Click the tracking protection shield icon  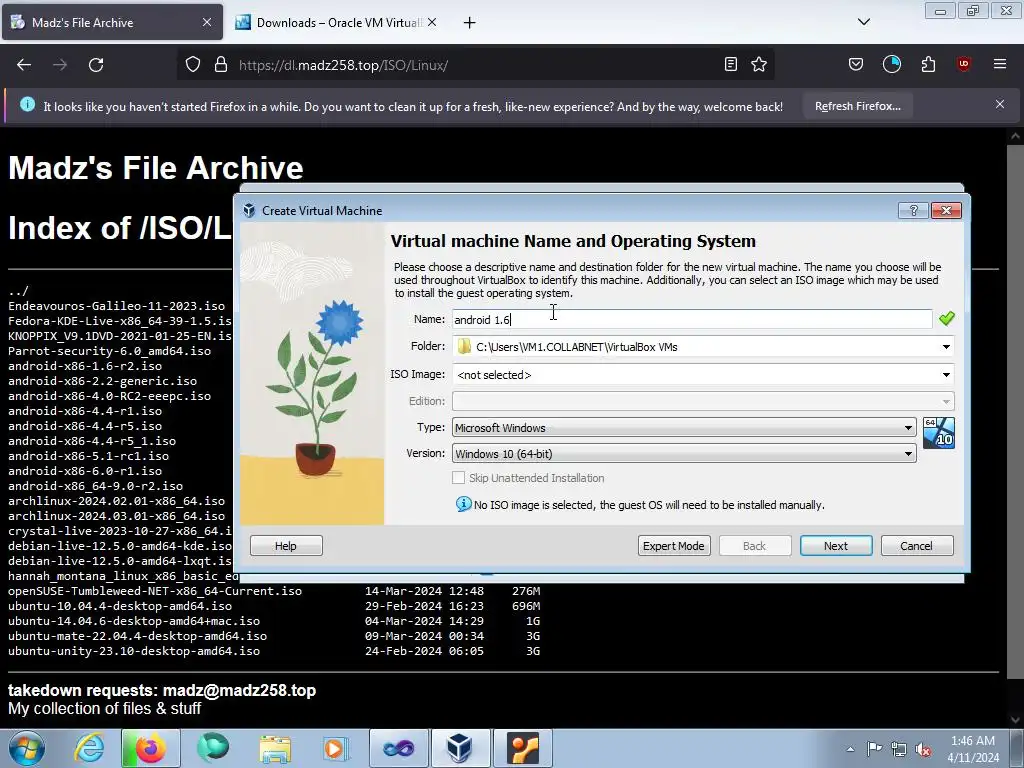193,65
